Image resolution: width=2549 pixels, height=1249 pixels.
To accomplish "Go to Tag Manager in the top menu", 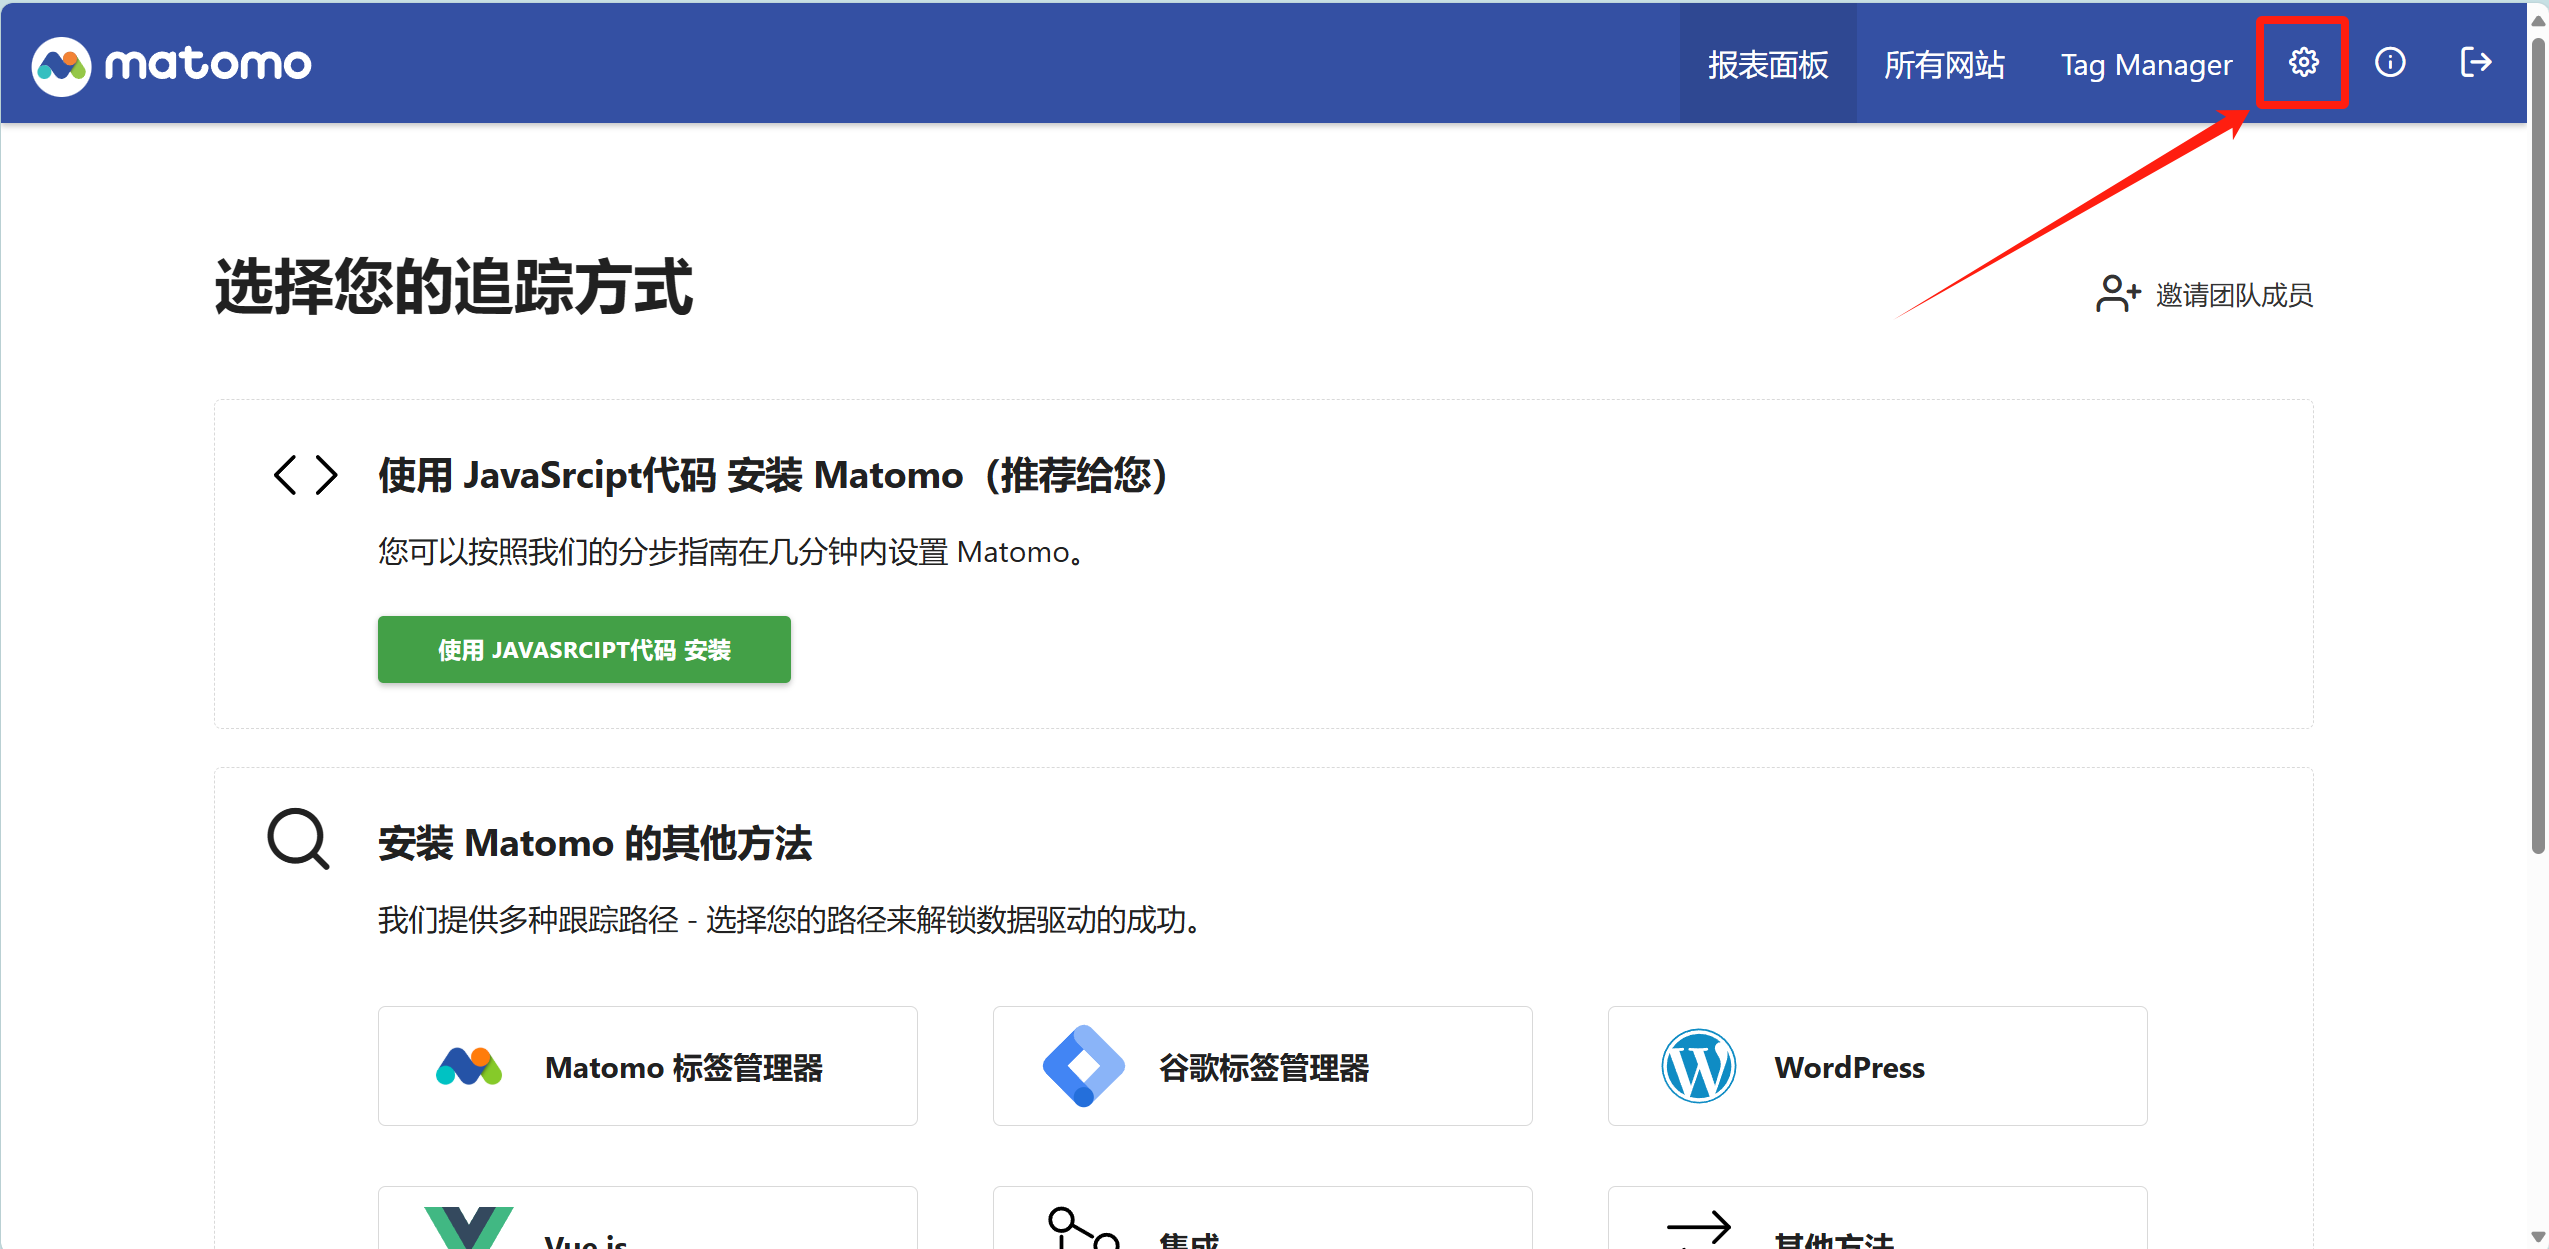I will pos(2146,65).
